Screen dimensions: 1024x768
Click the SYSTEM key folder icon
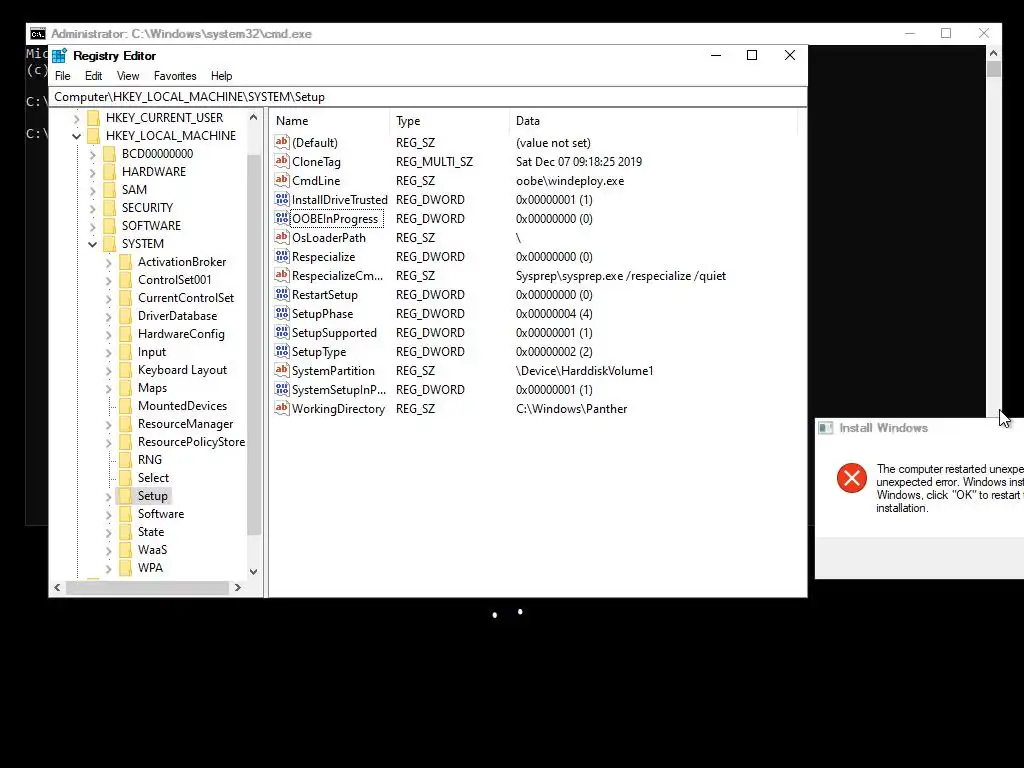[x=109, y=244]
